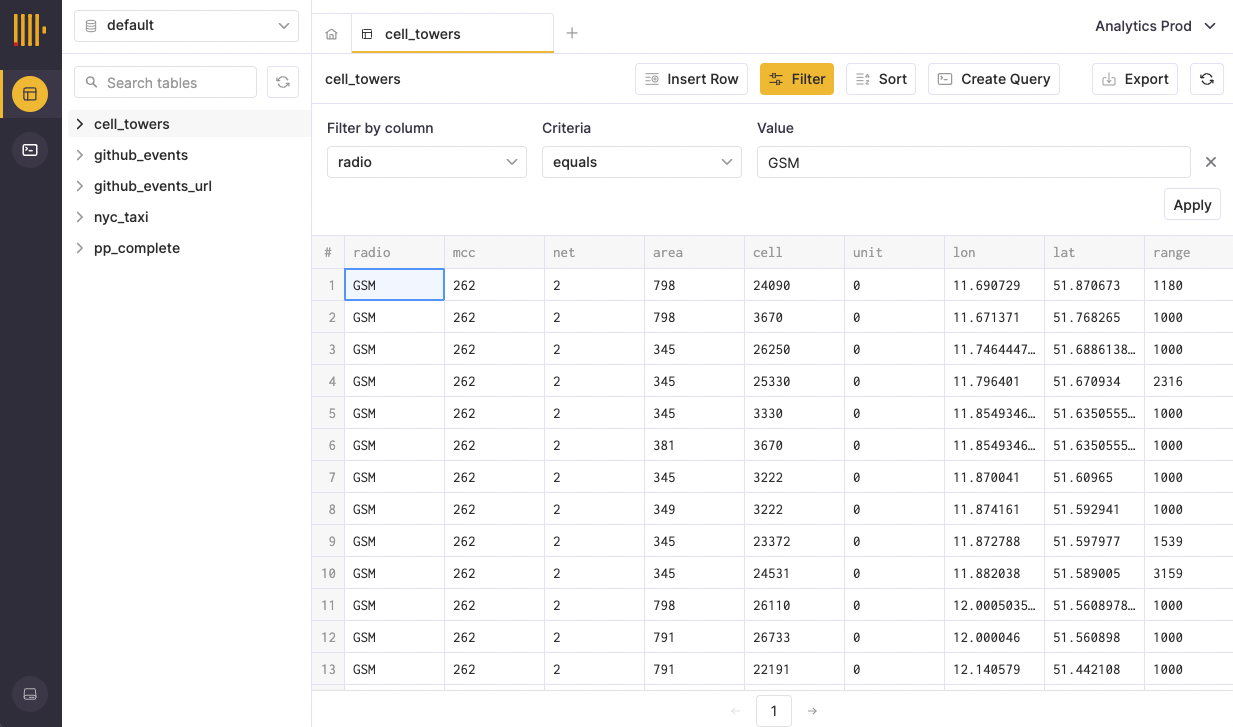Refresh the tables list
The width and height of the screenshot is (1233, 727).
[x=283, y=82]
